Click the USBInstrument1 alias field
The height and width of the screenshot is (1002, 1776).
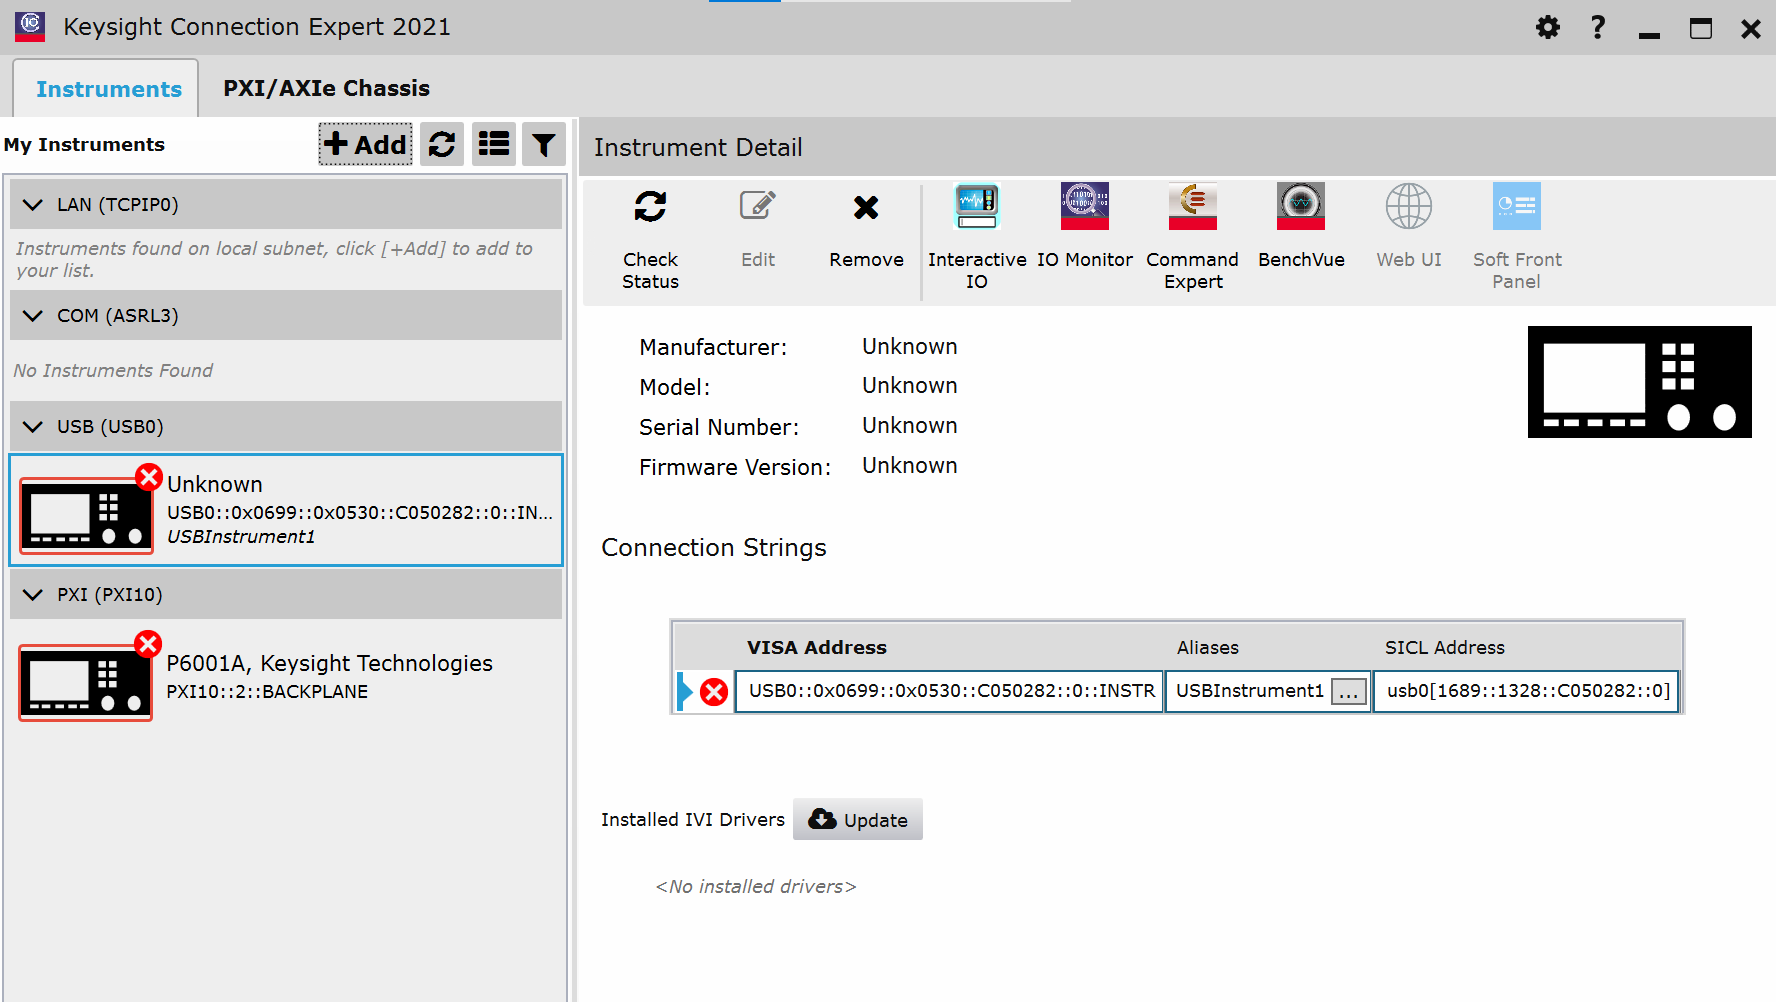point(1250,691)
